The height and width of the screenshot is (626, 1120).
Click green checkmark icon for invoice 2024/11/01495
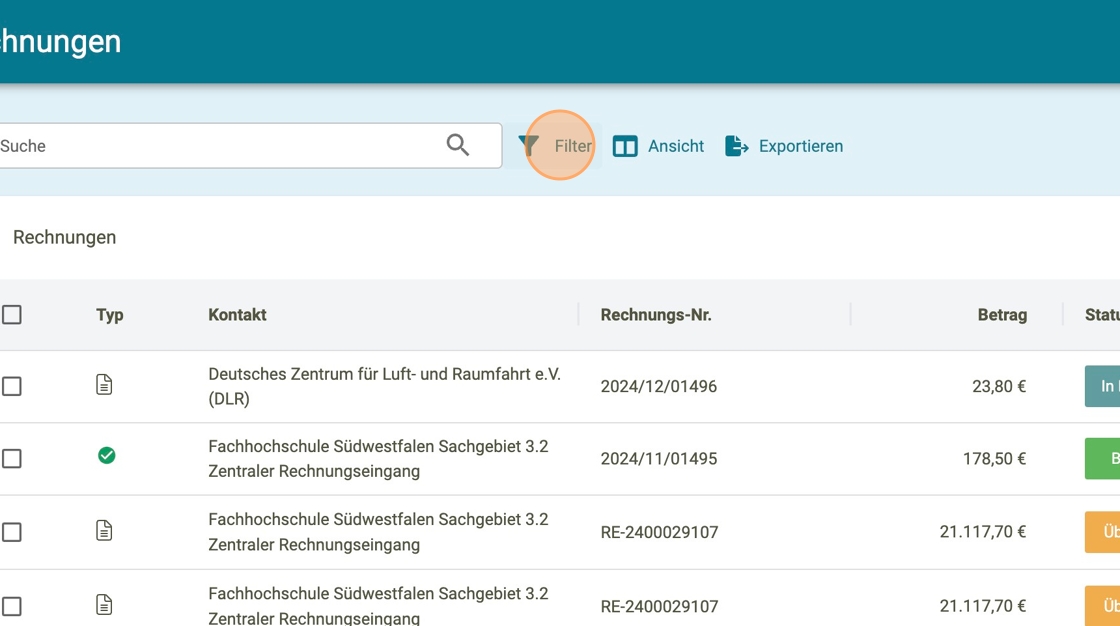(x=106, y=455)
